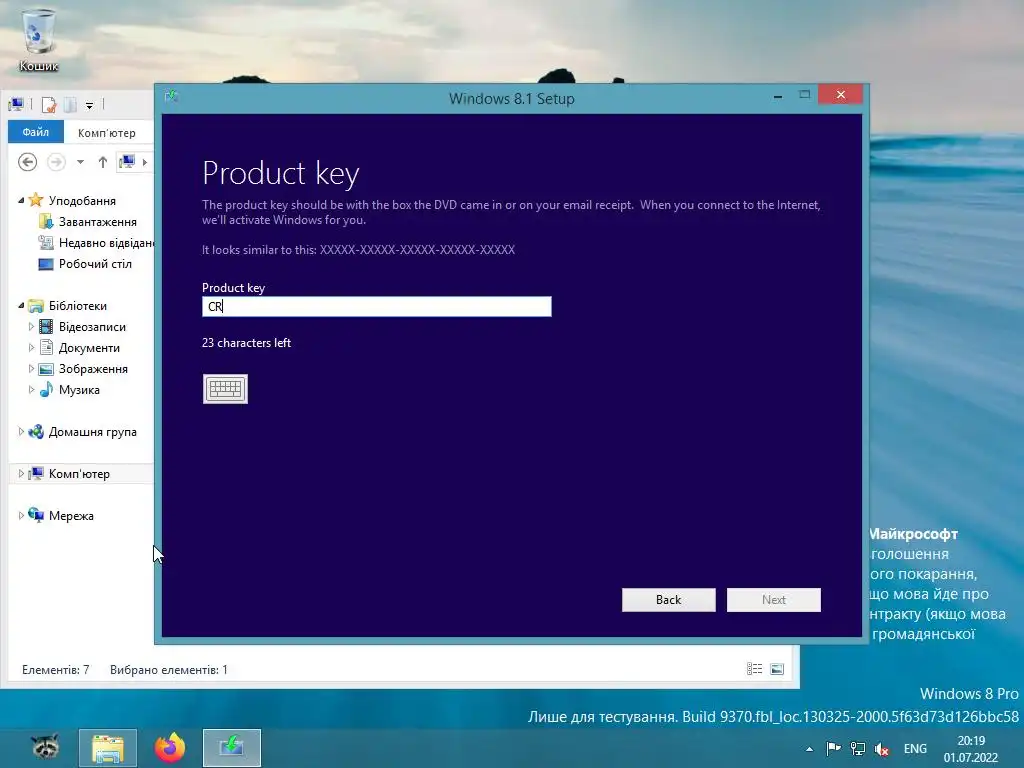Show hidden tray icons arrow
Image resolution: width=1024 pixels, height=768 pixels.
click(x=810, y=749)
